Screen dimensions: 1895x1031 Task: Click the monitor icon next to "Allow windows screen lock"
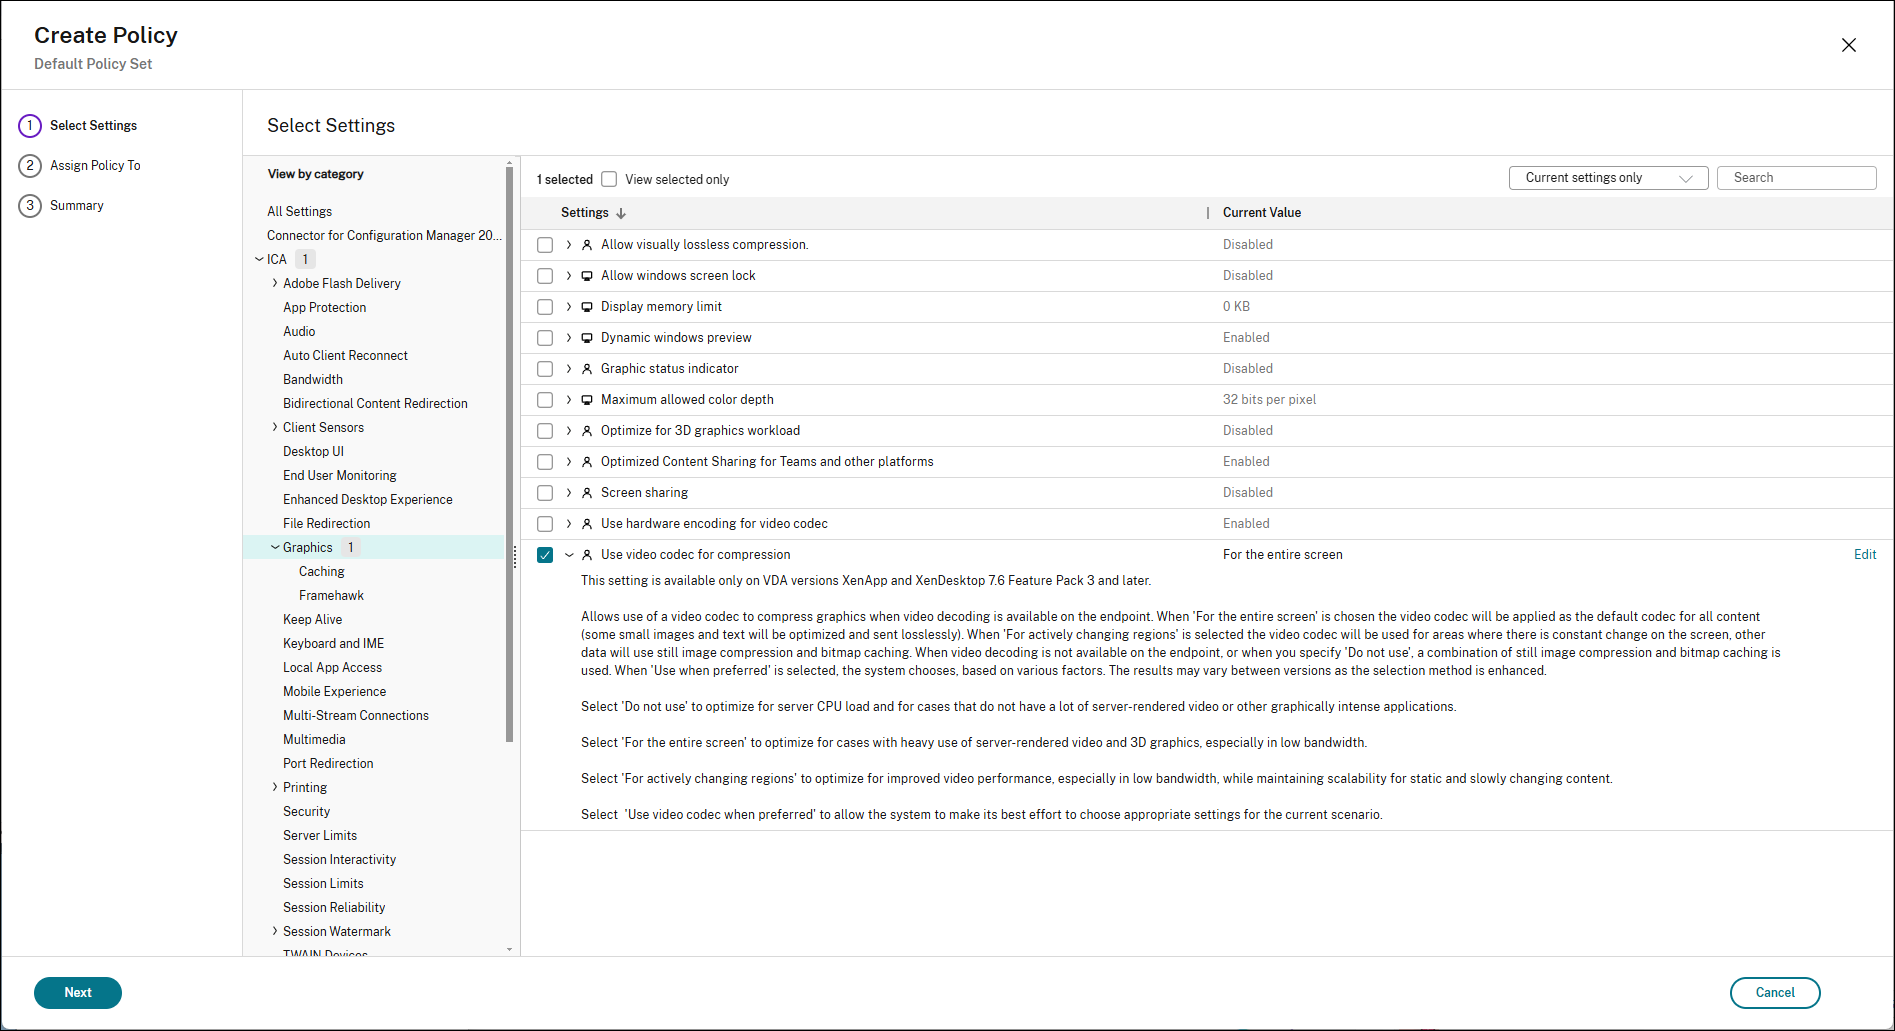tap(586, 275)
